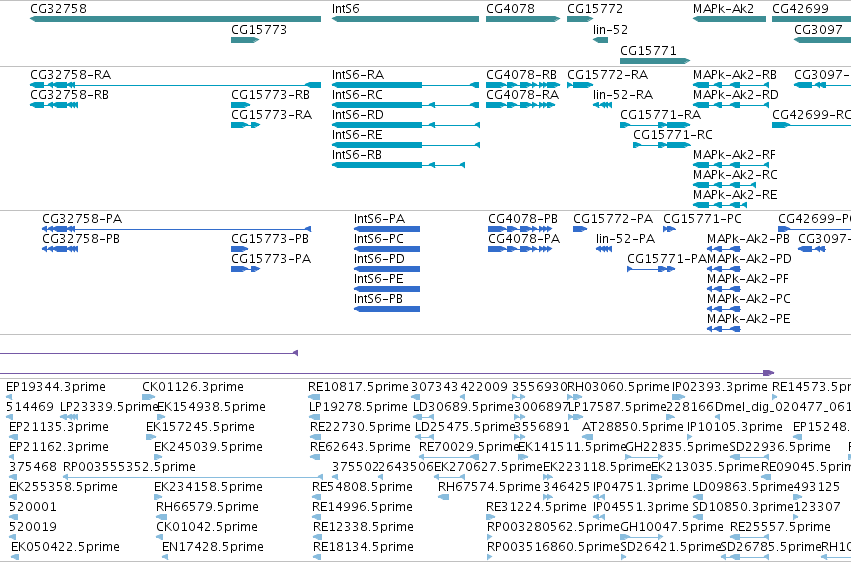
Task: Select transcript CG32758-RA
Action: (175, 85)
